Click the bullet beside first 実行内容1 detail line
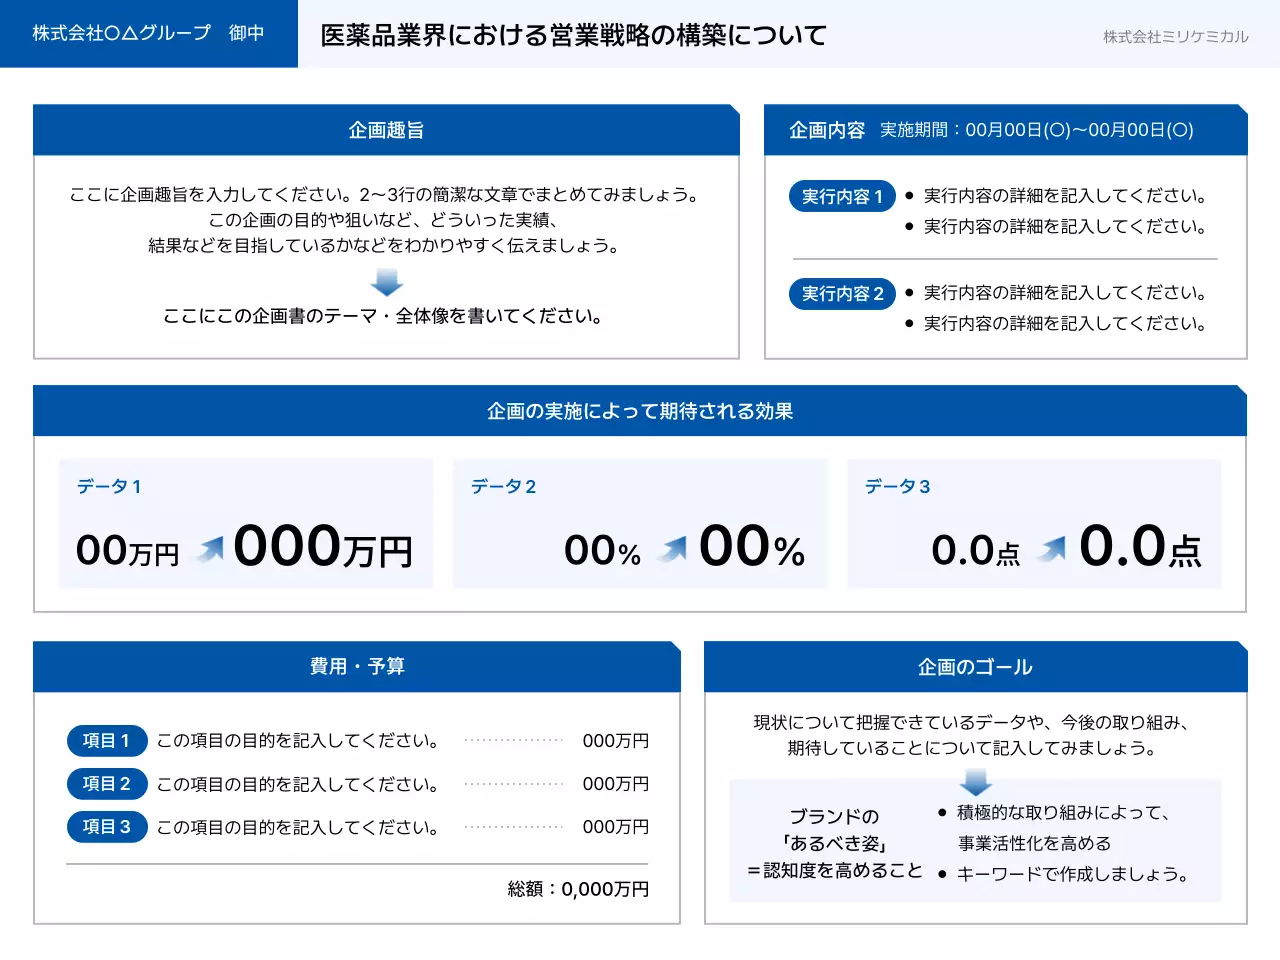 pos(910,195)
